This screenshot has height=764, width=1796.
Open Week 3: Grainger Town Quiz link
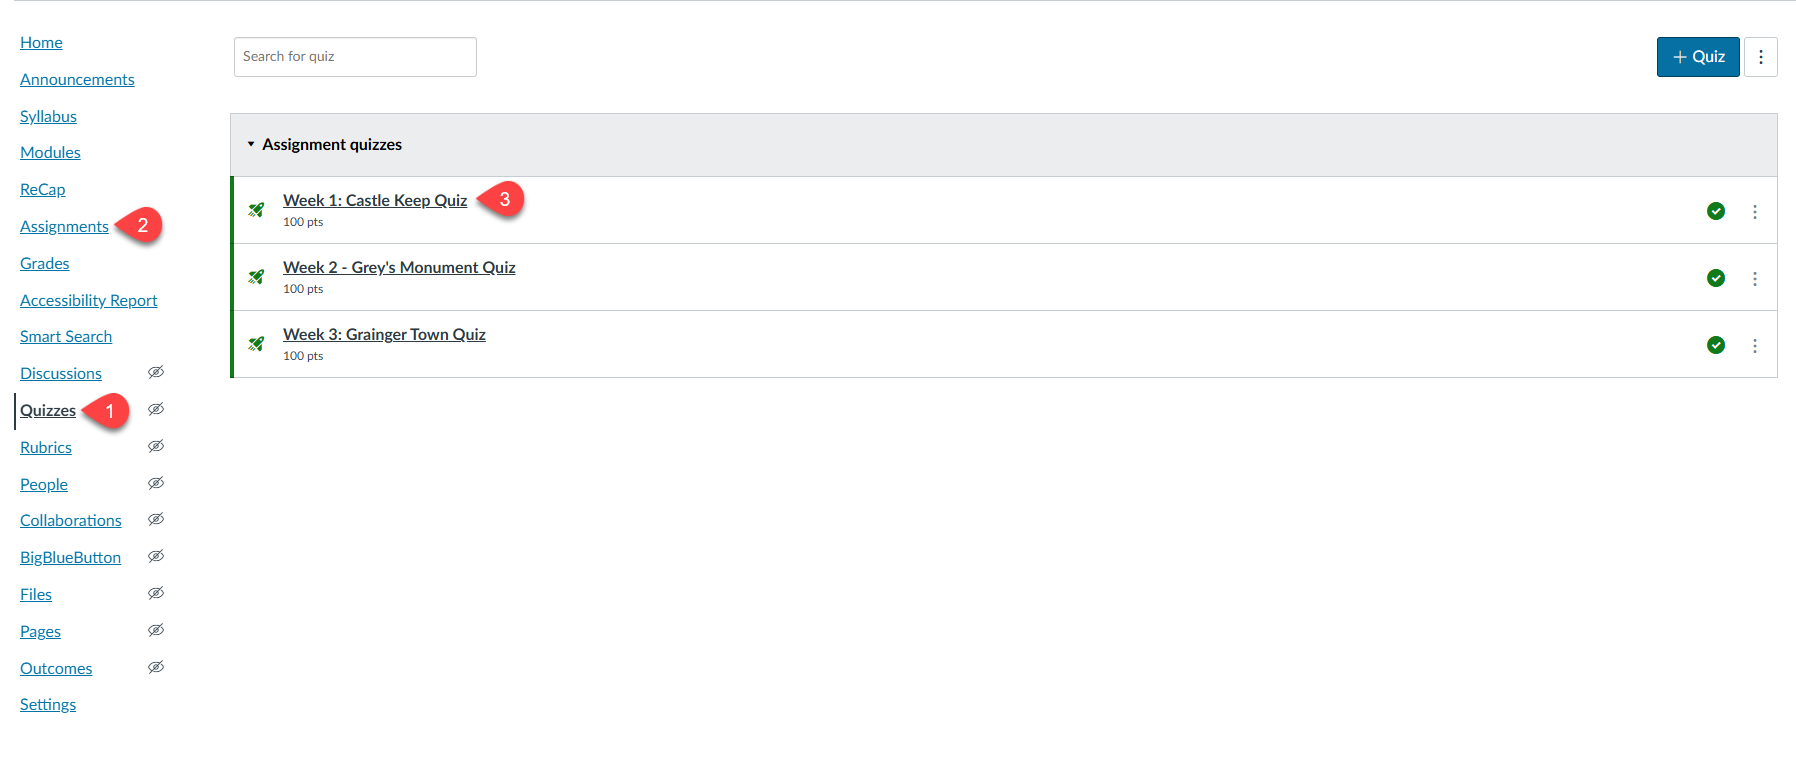tap(384, 335)
